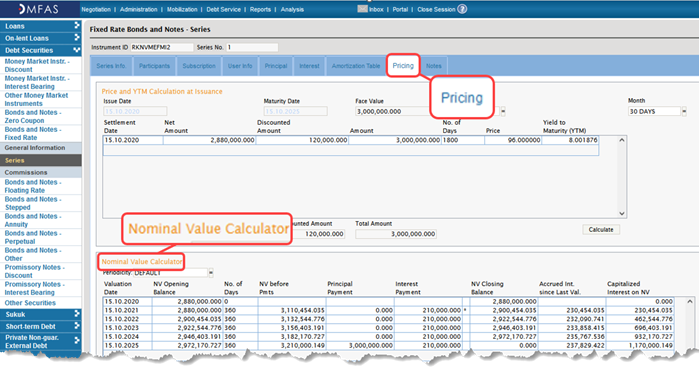Click the Settlement Date 15.10.2020 cell
The height and width of the screenshot is (367, 699).
[133, 140]
